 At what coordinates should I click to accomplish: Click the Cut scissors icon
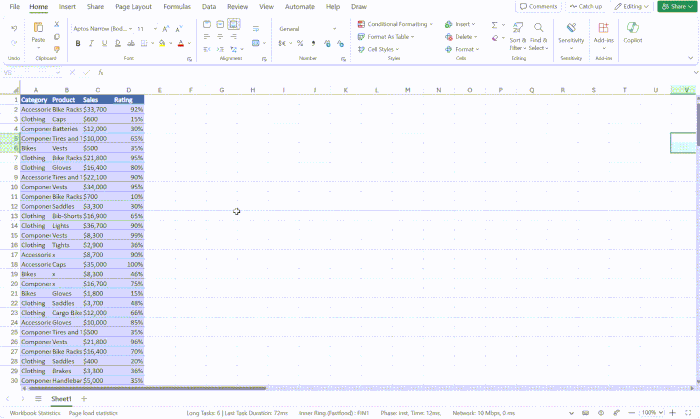point(57,24)
